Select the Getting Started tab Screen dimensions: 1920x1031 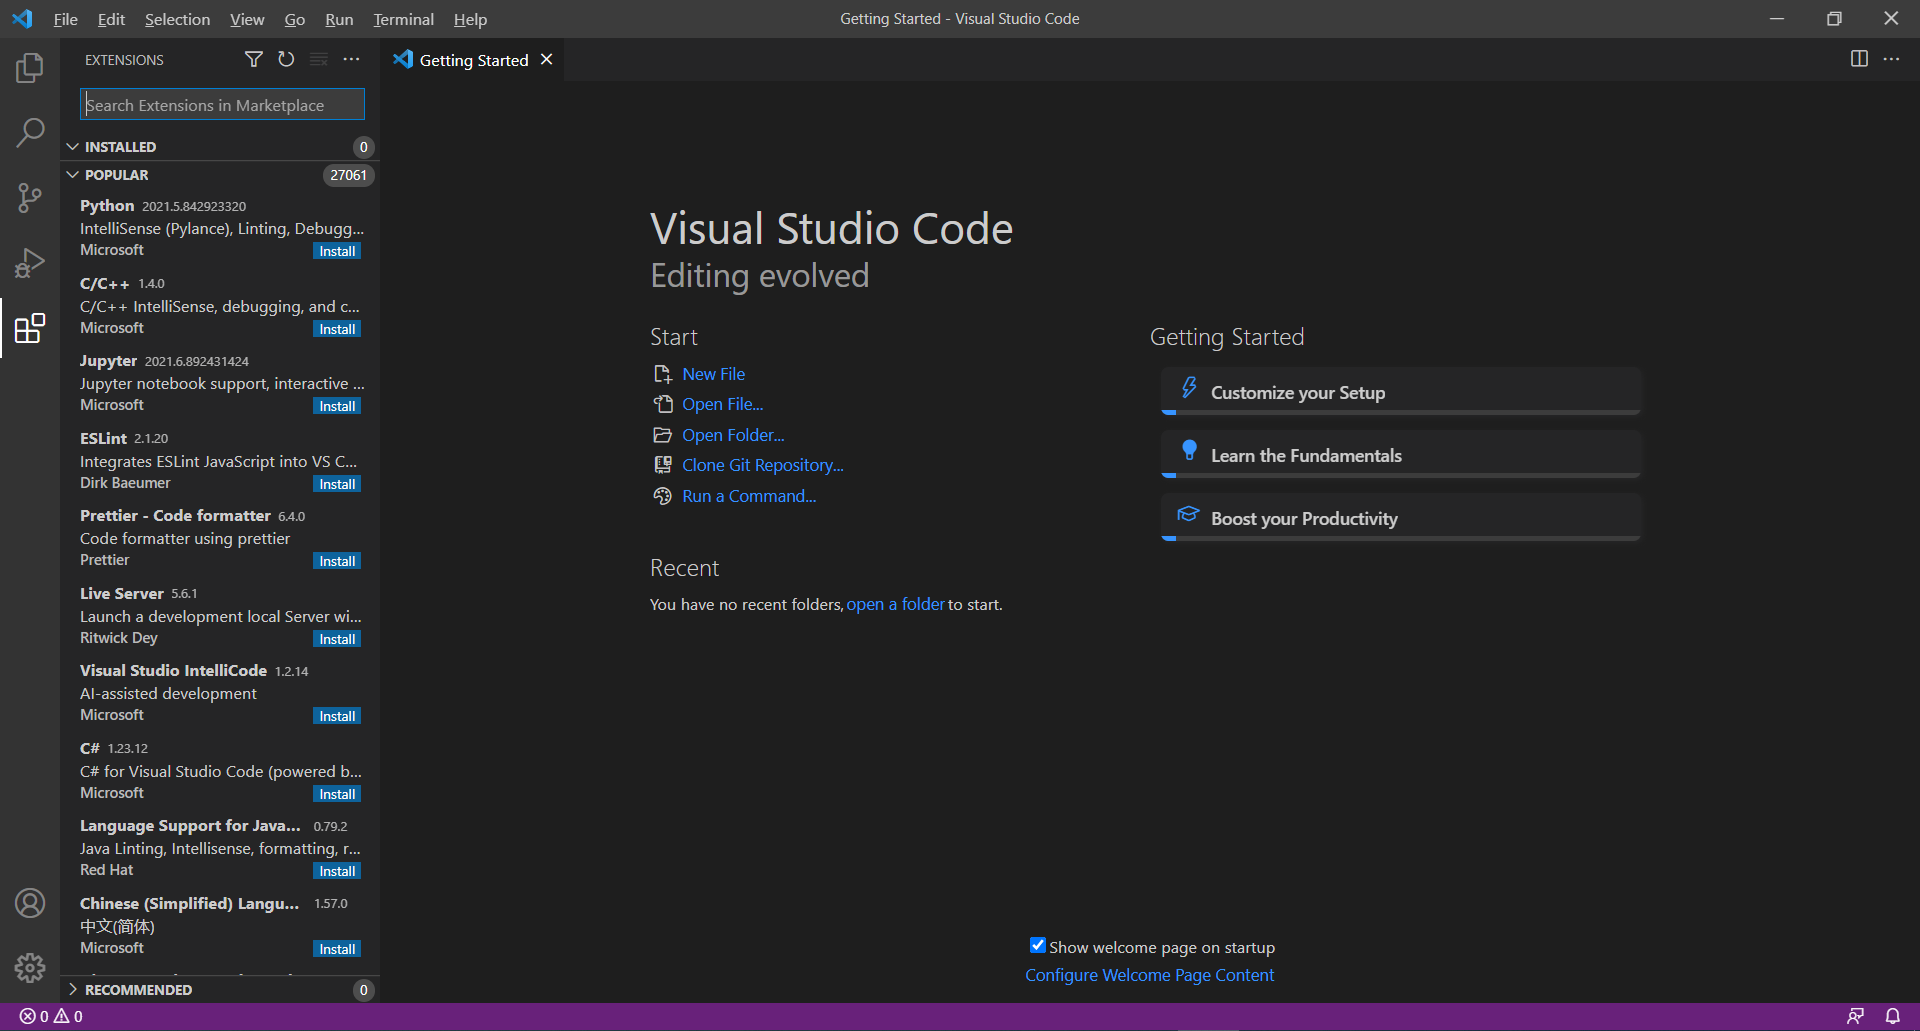click(474, 60)
